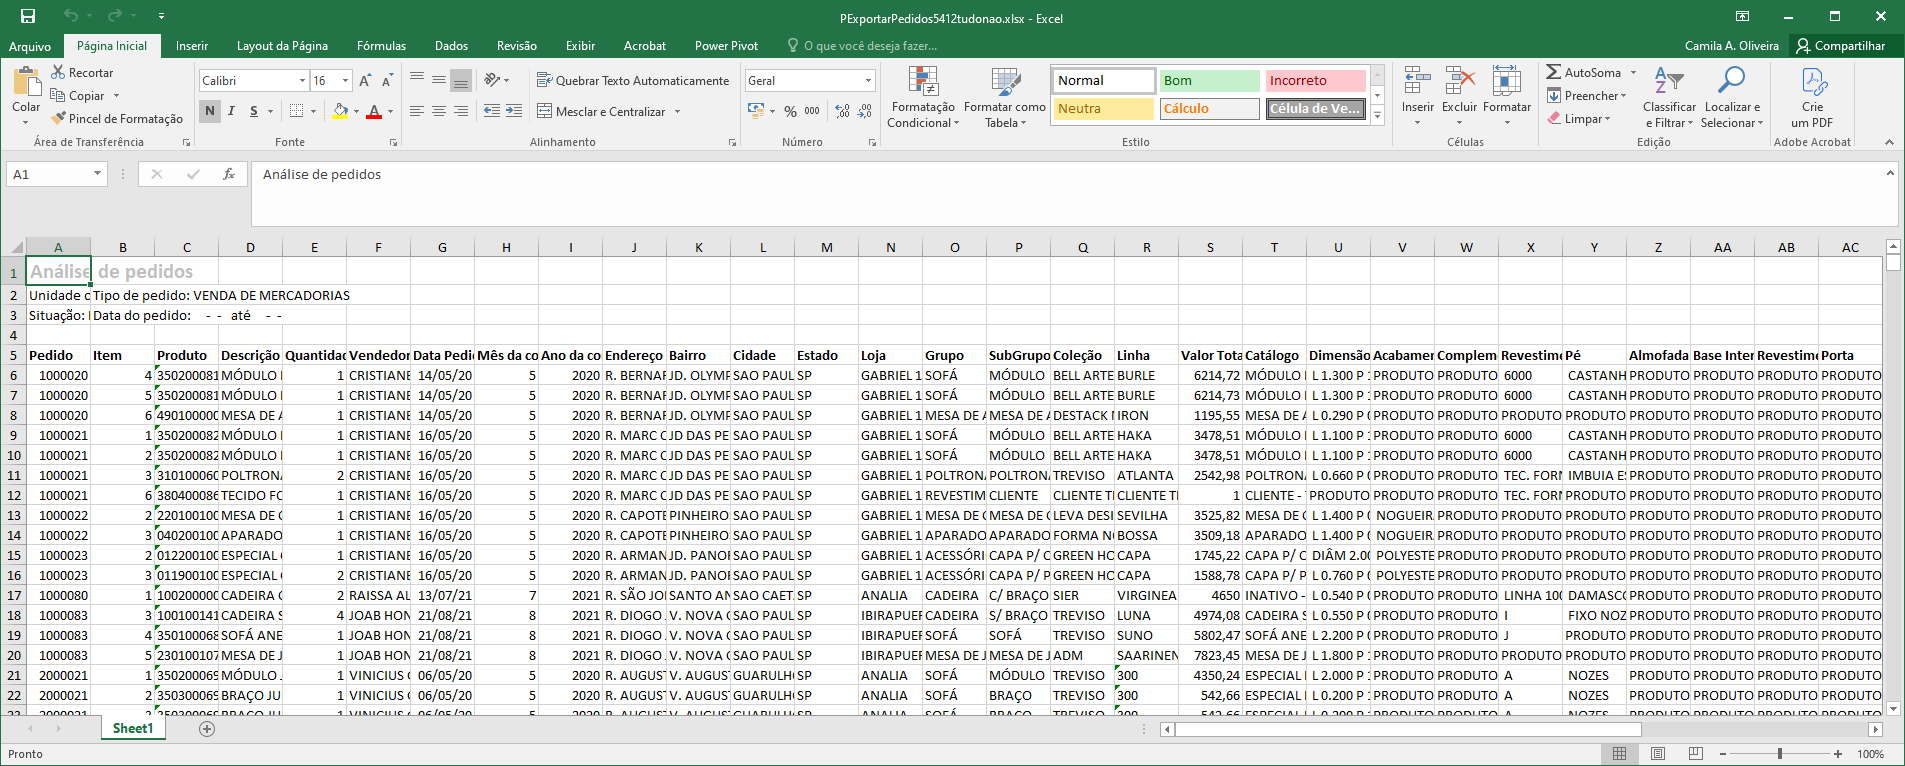Expand the Name Box dropdown arrow
Image resolution: width=1905 pixels, height=766 pixels.
coord(97,174)
